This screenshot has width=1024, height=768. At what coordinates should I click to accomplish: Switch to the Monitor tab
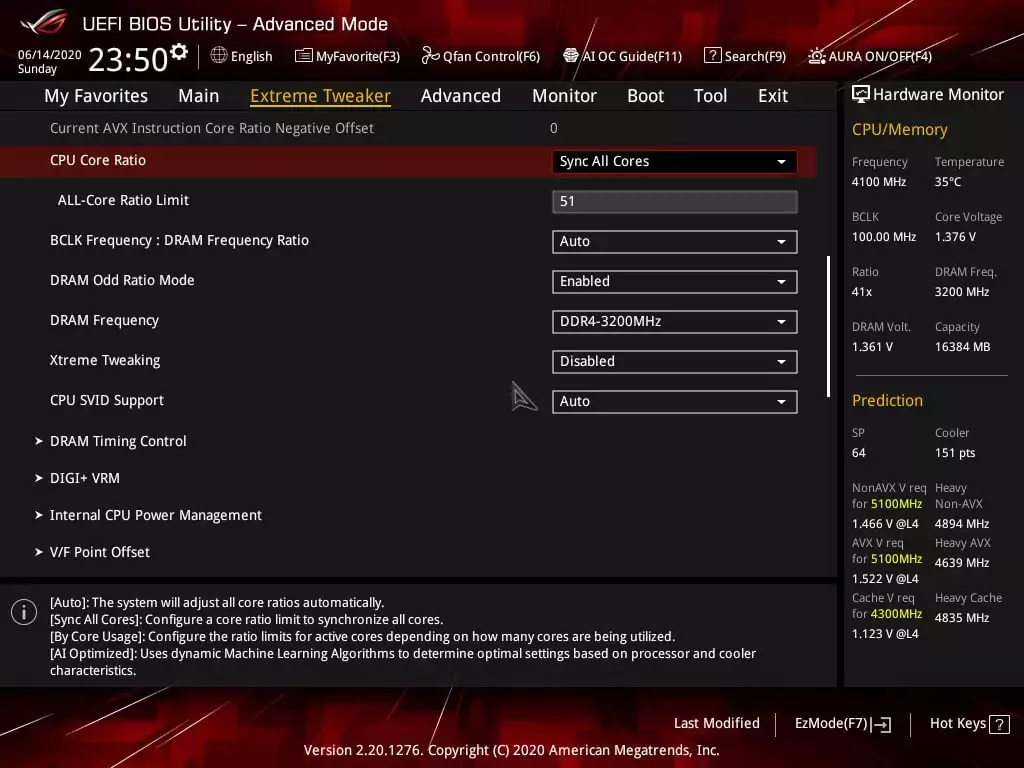564,96
